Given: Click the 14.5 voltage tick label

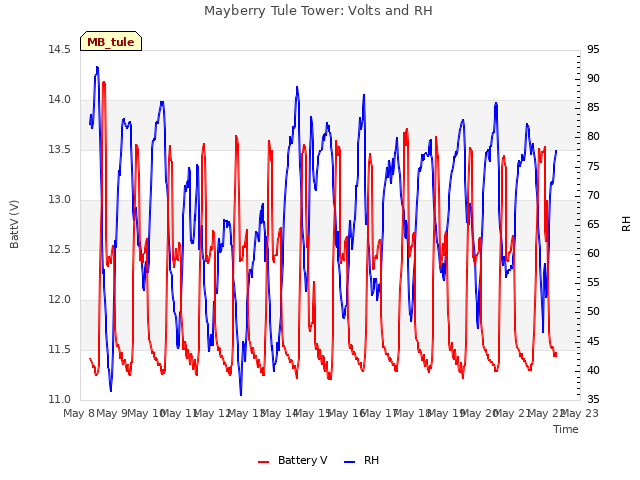Looking at the screenshot, I should click(60, 50).
